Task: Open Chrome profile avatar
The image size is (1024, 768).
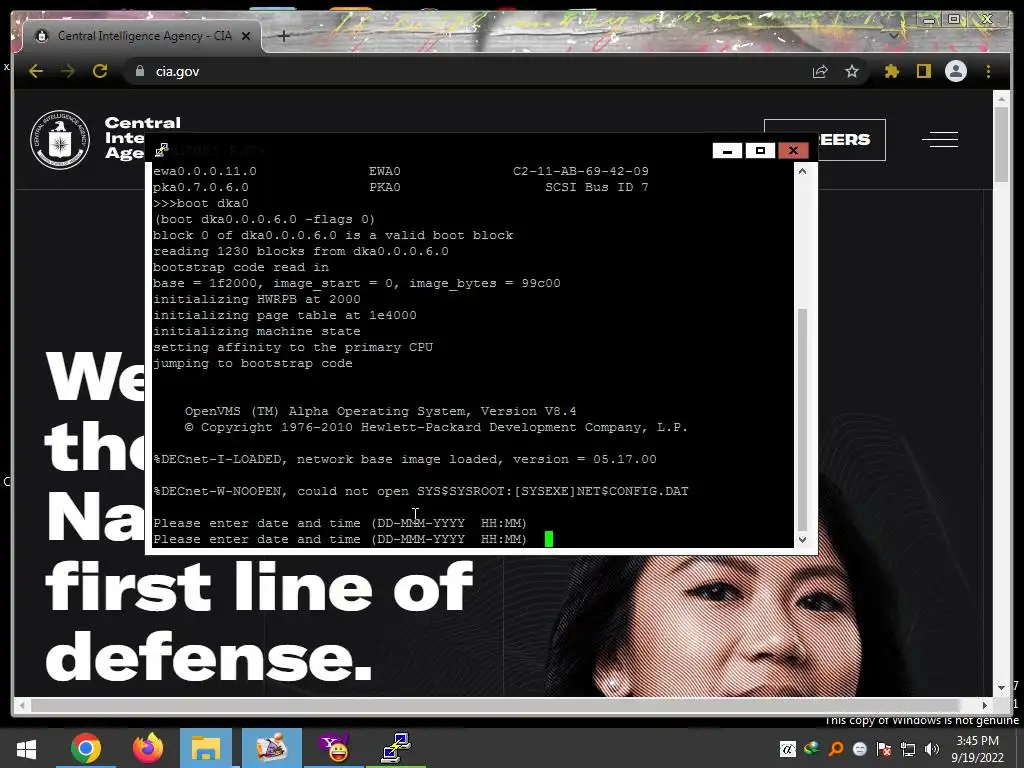Action: click(x=955, y=71)
